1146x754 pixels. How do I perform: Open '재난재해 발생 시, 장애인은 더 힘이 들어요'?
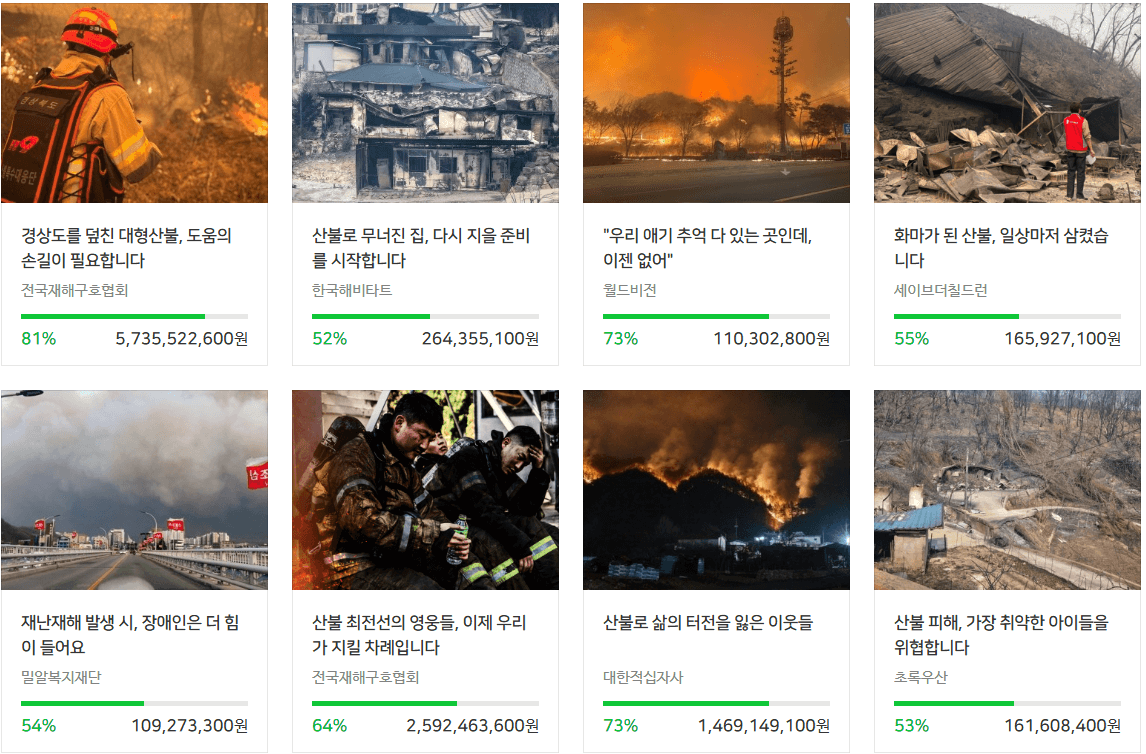[130, 635]
